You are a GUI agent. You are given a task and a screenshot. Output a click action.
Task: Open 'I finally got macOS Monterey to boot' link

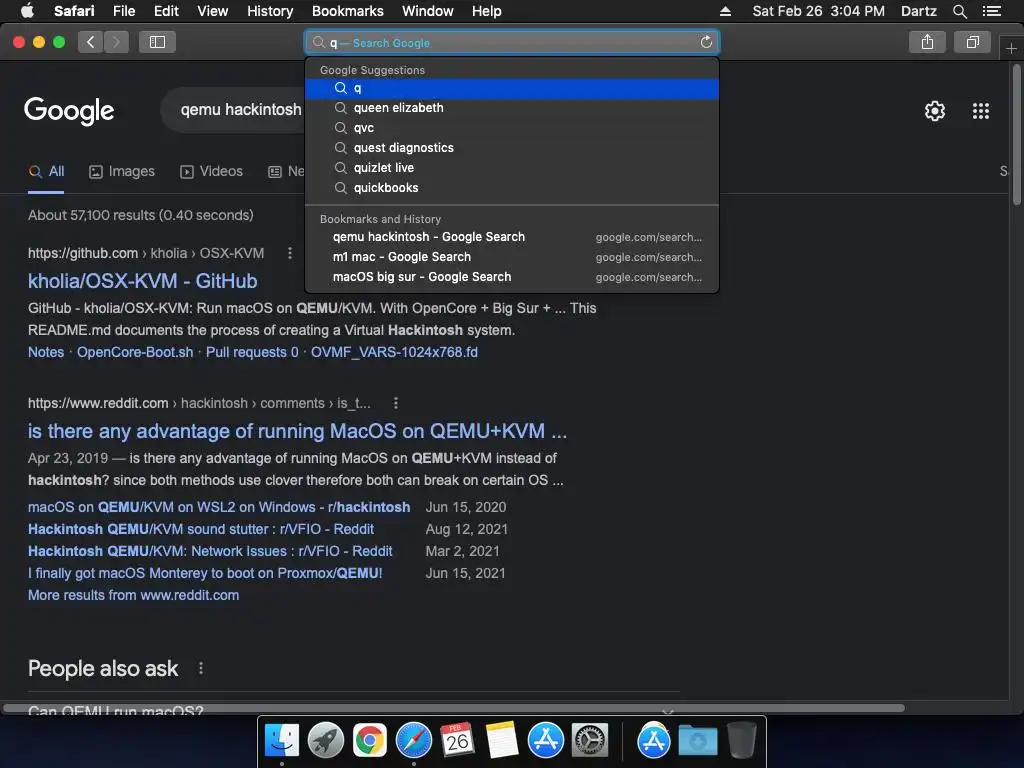205,573
